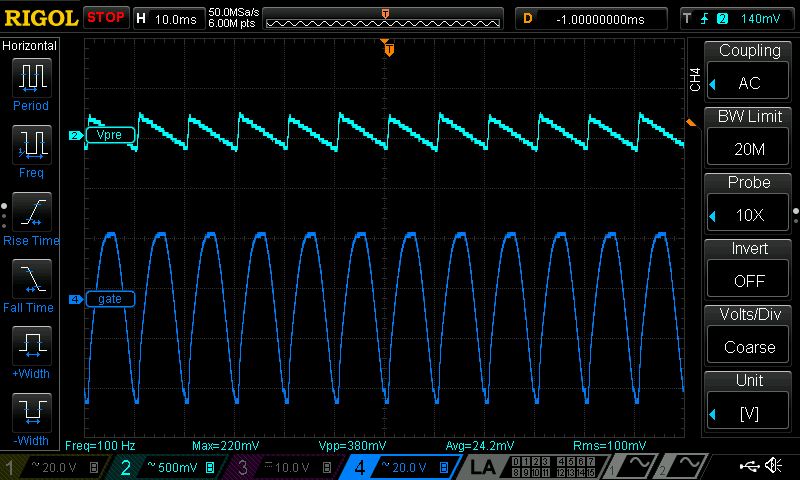Select the Fall Time measurement icon
The width and height of the screenshot is (800, 480).
pyautogui.click(x=32, y=279)
